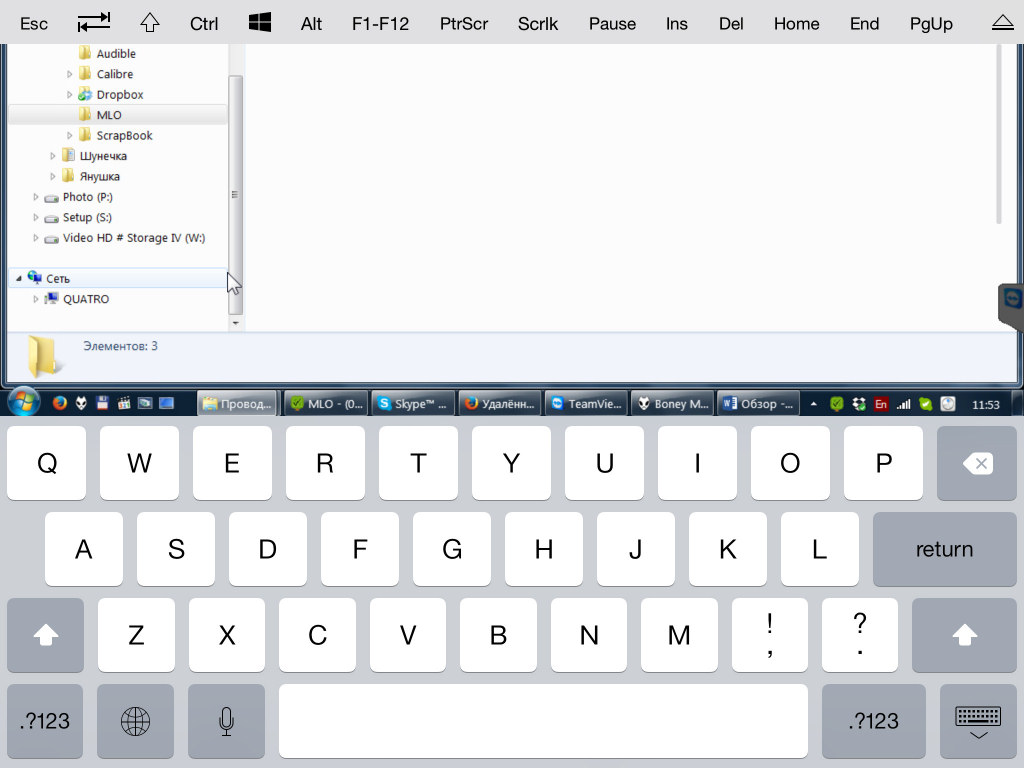Tap the globe language switch key

135,721
